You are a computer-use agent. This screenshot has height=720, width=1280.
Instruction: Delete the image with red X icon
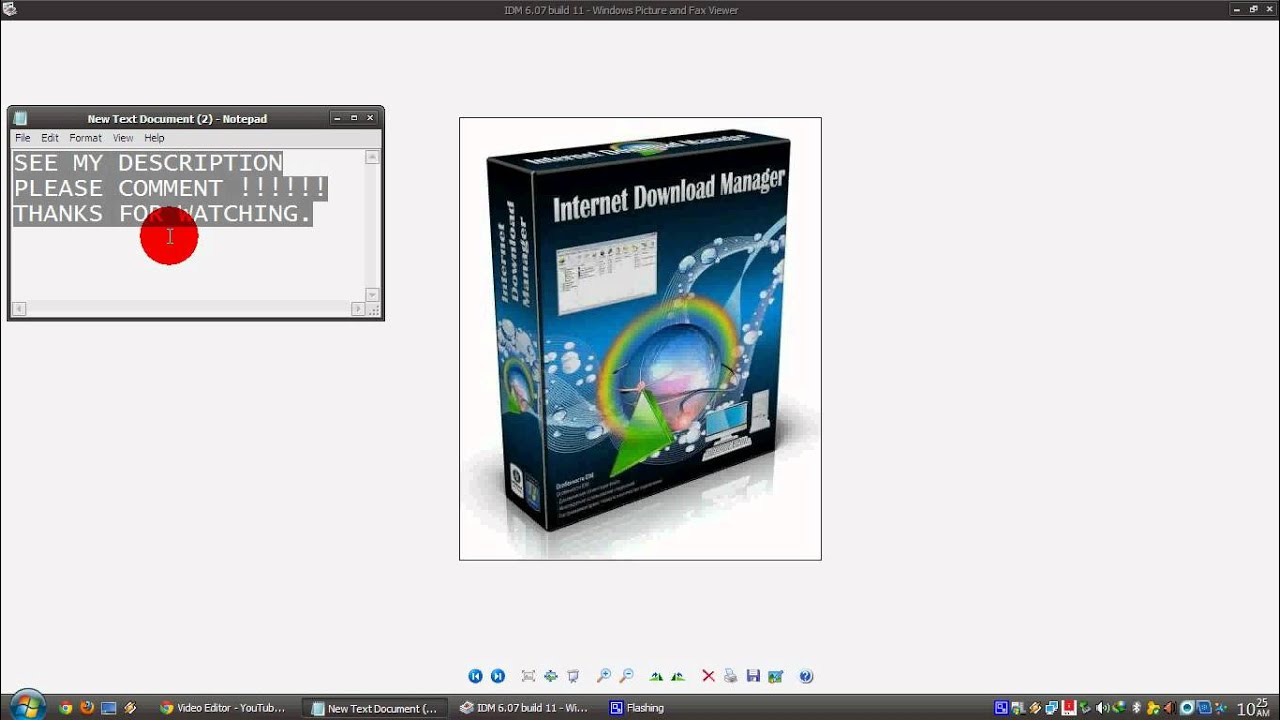coord(708,676)
